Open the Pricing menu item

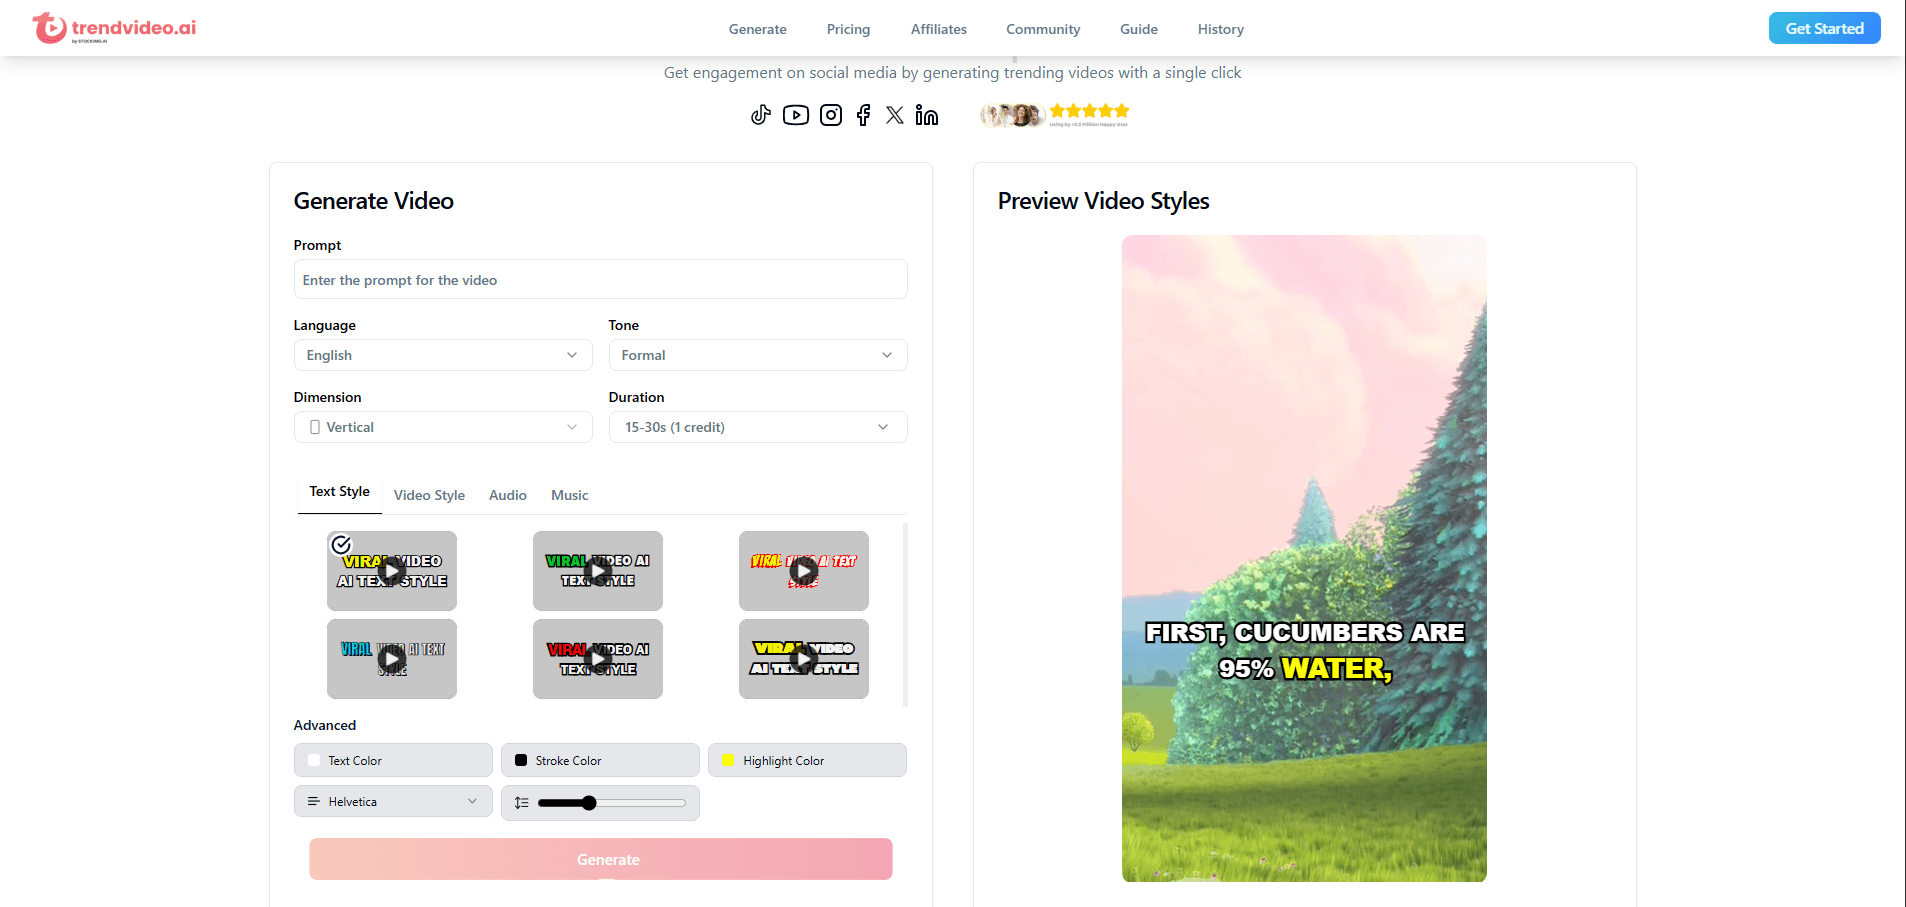point(848,29)
